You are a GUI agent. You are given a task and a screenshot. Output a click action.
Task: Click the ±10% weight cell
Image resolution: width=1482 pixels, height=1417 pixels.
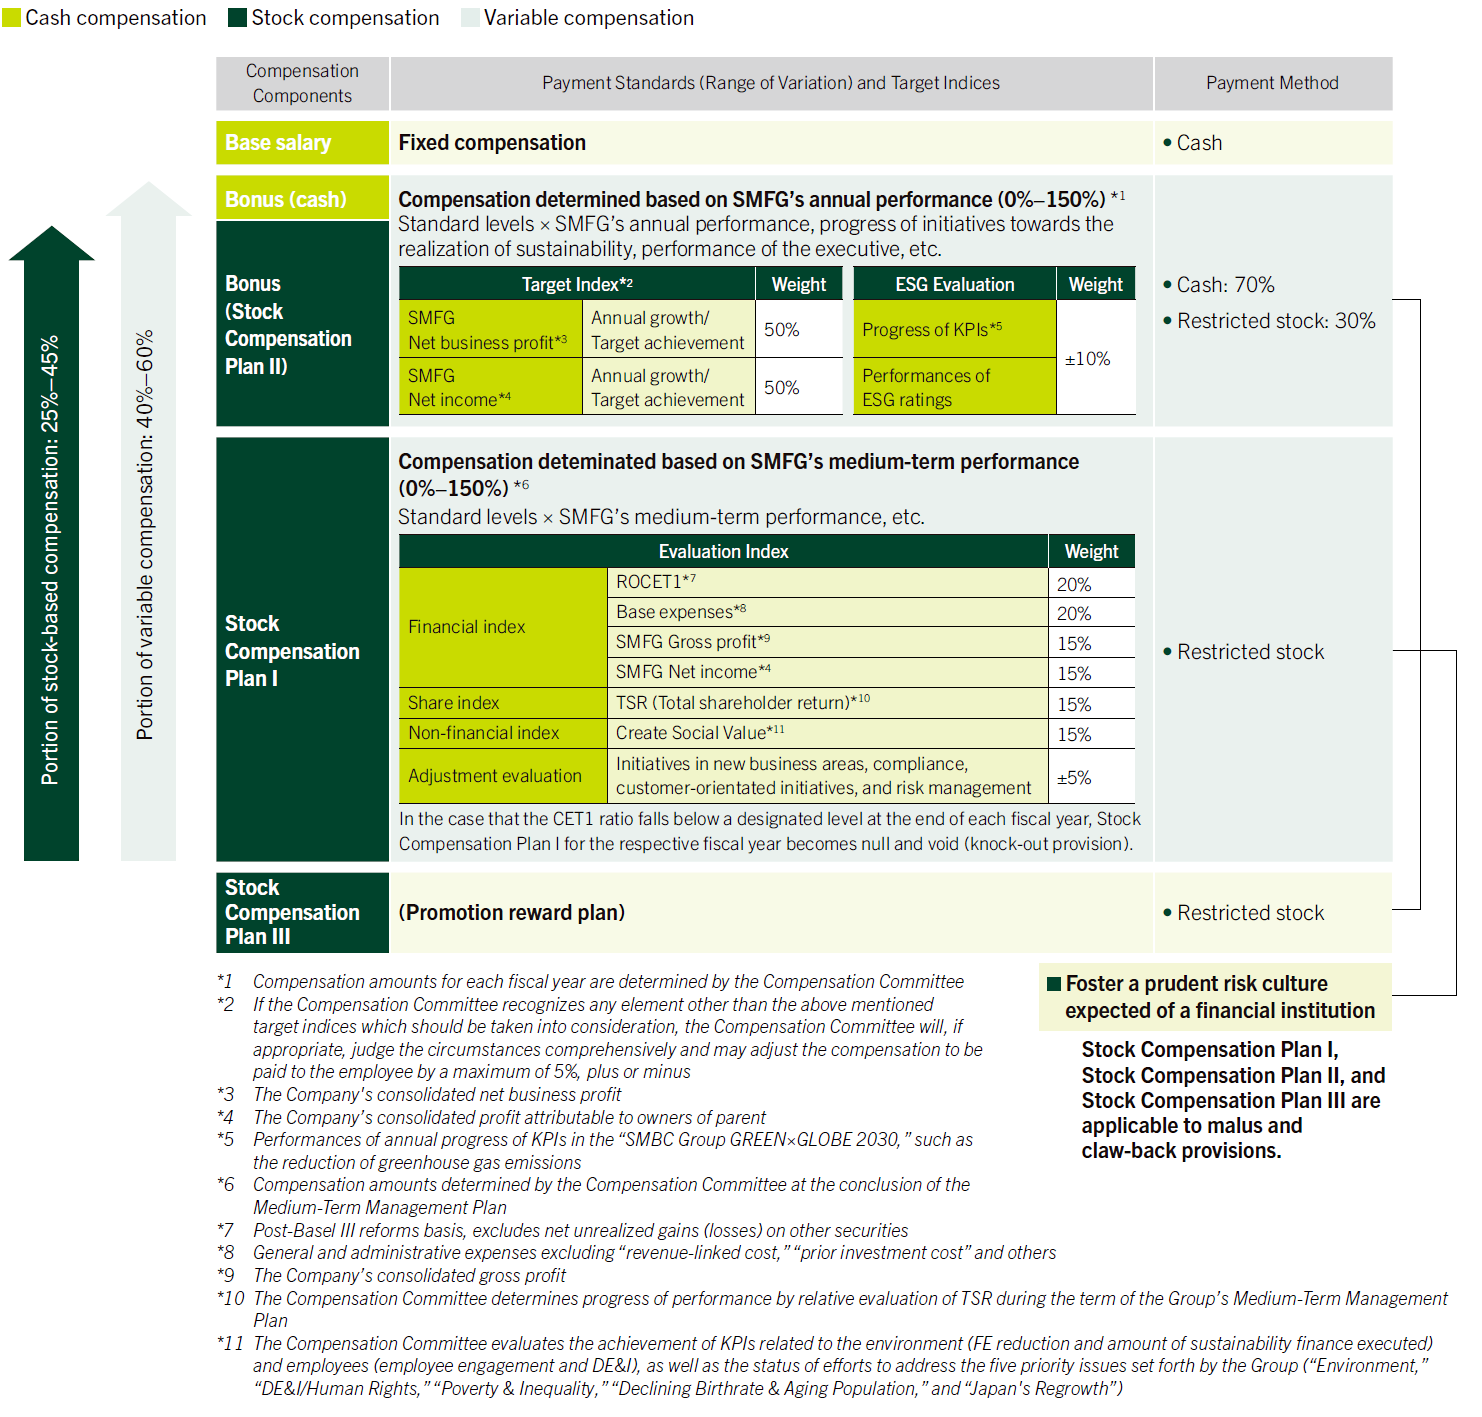[1096, 358]
